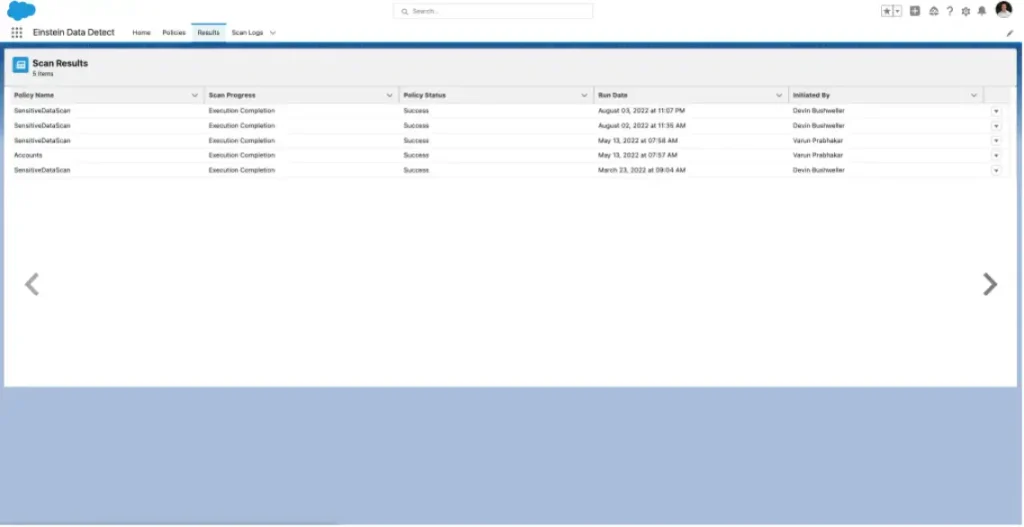
Task: Open the App Launcher grid icon
Action: 17,33
